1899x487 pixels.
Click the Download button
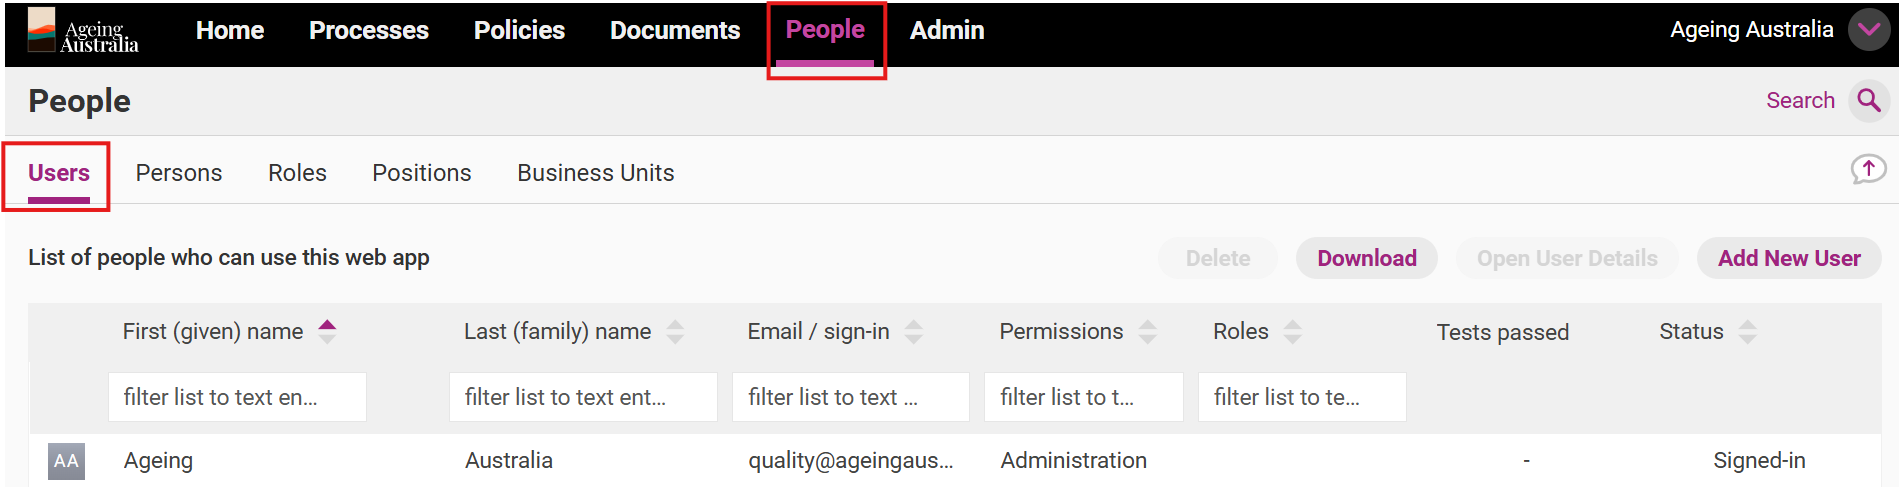click(1366, 258)
